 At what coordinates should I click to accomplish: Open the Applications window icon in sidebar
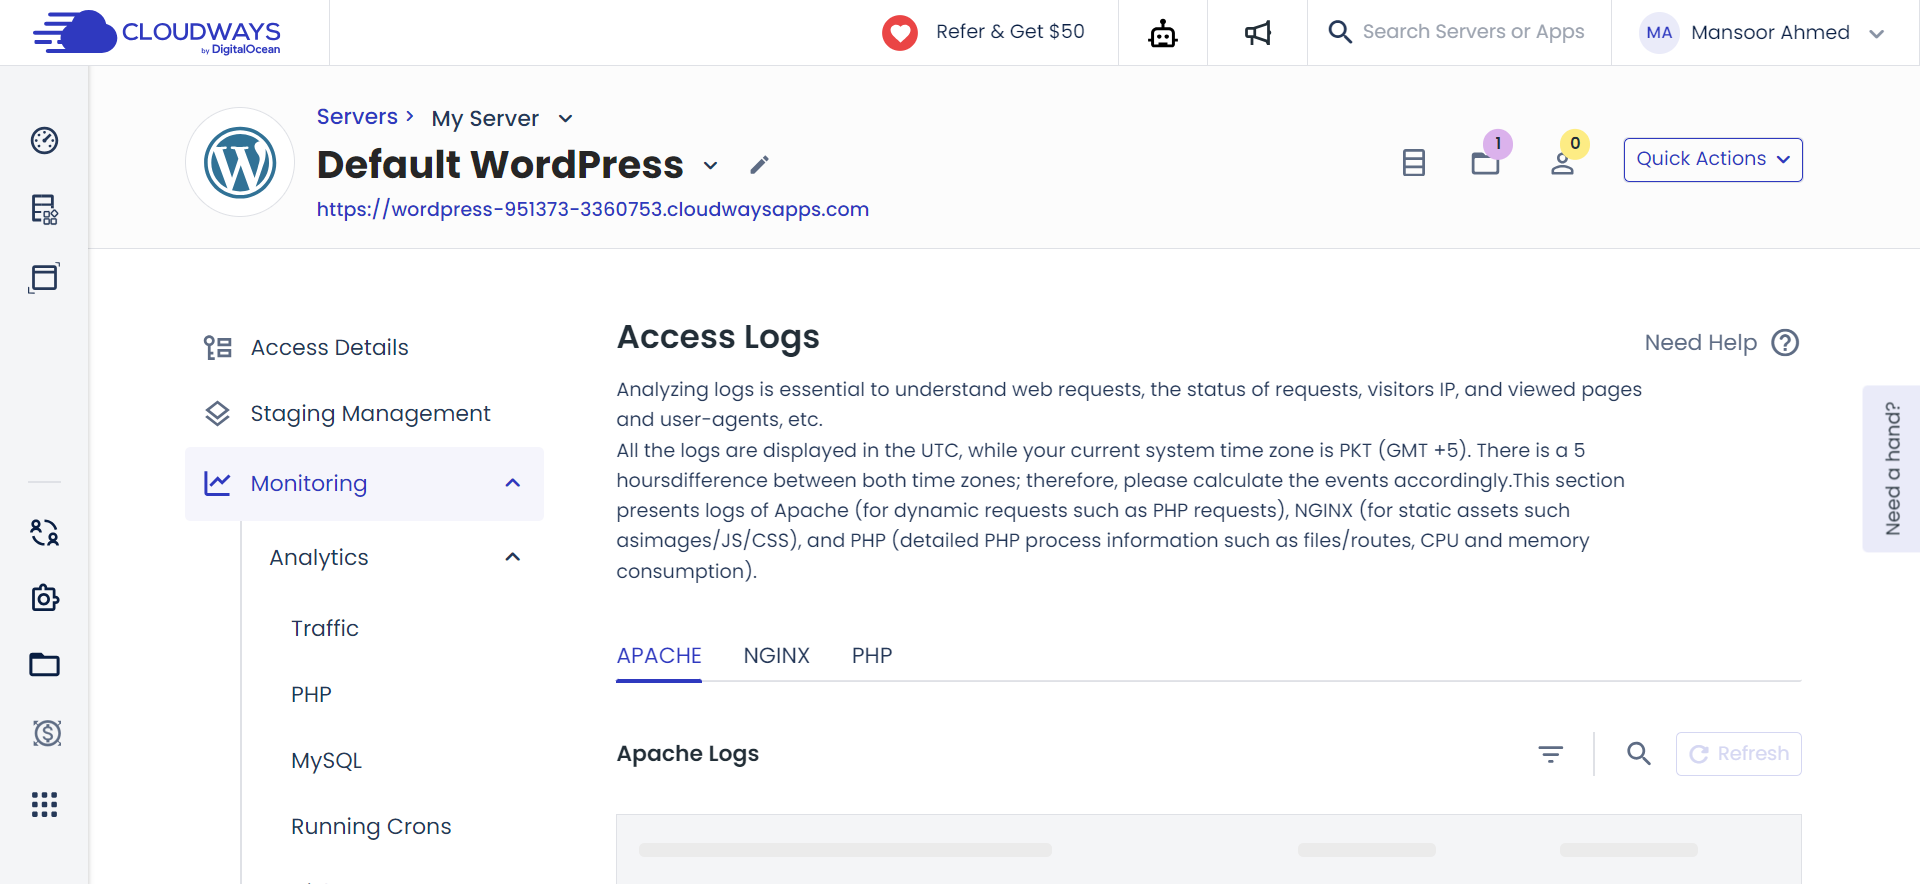44,277
